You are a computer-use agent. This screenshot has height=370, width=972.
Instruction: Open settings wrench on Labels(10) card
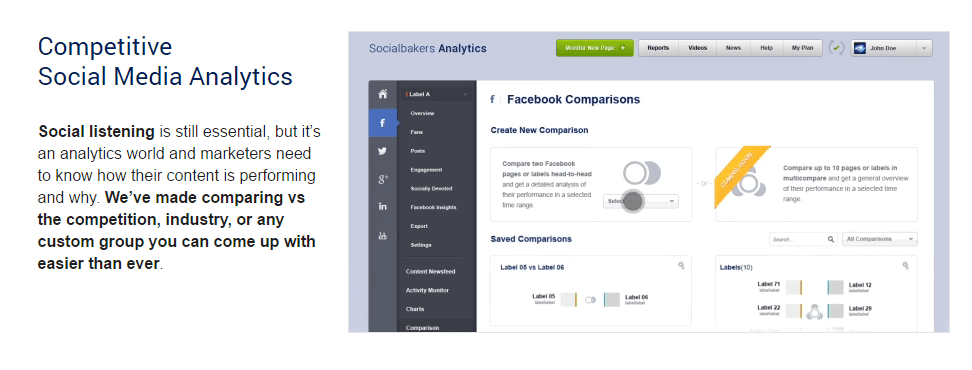click(905, 266)
